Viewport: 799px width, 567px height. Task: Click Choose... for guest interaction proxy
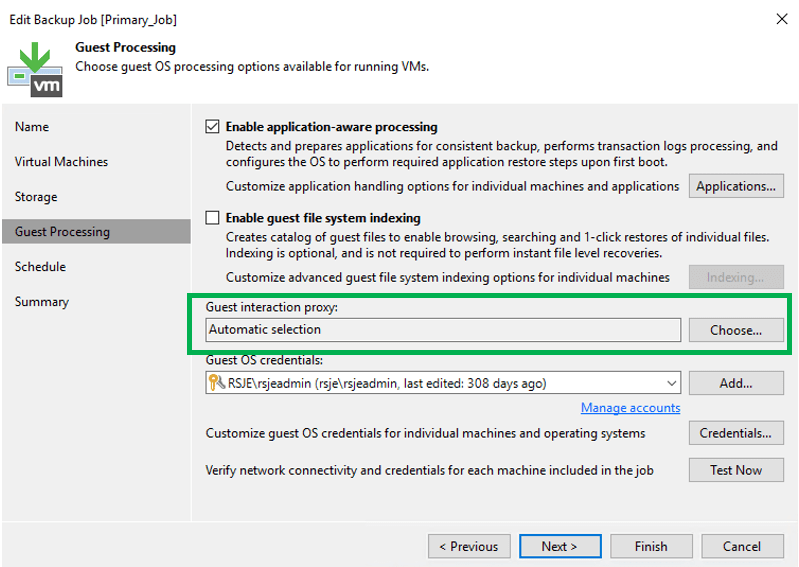pos(736,330)
